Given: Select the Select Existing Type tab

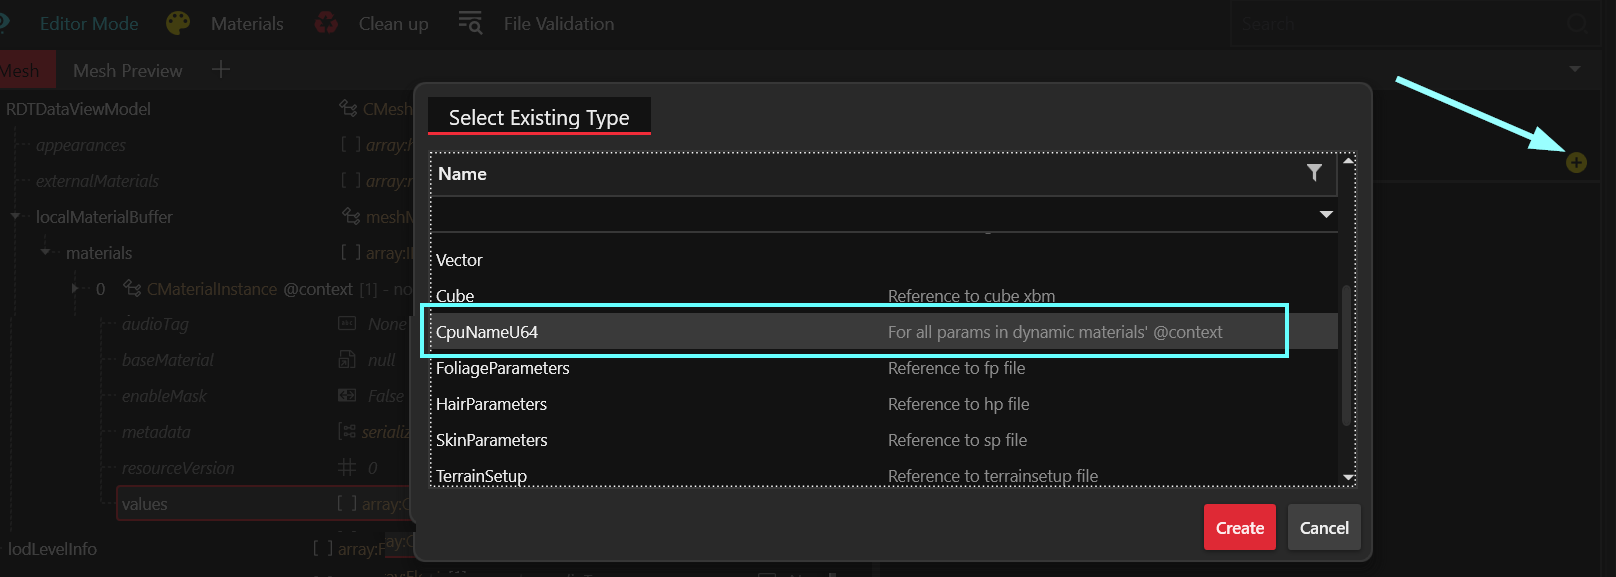Looking at the screenshot, I should tap(539, 118).
